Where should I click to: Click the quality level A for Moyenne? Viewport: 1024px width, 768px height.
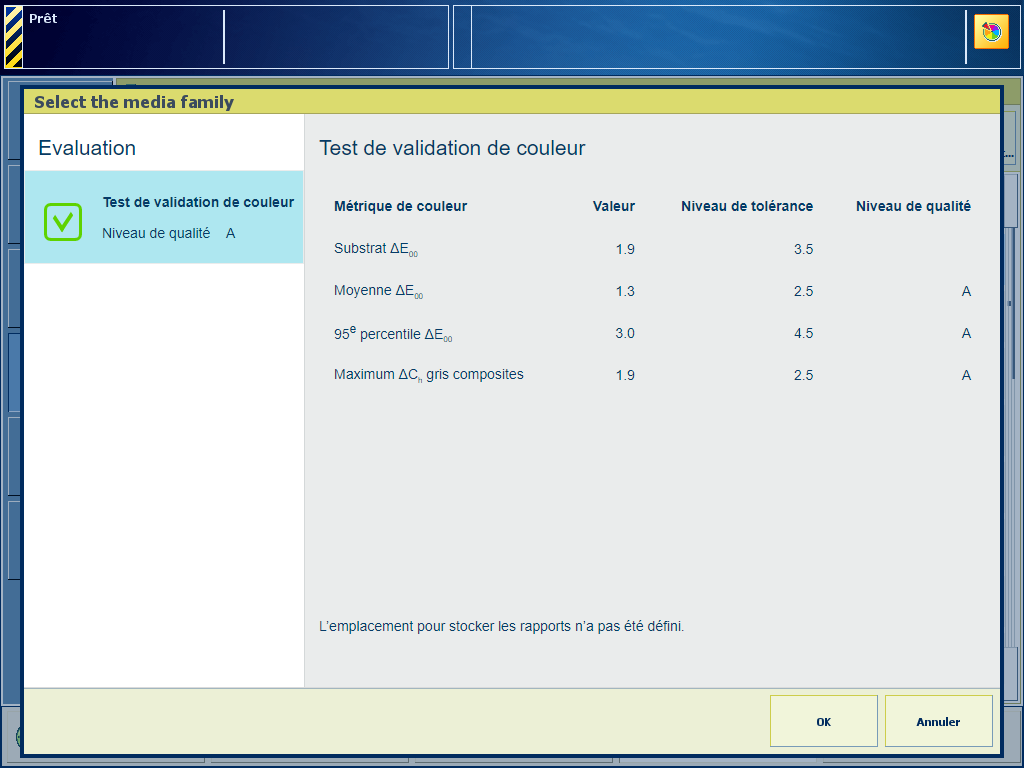(x=966, y=291)
